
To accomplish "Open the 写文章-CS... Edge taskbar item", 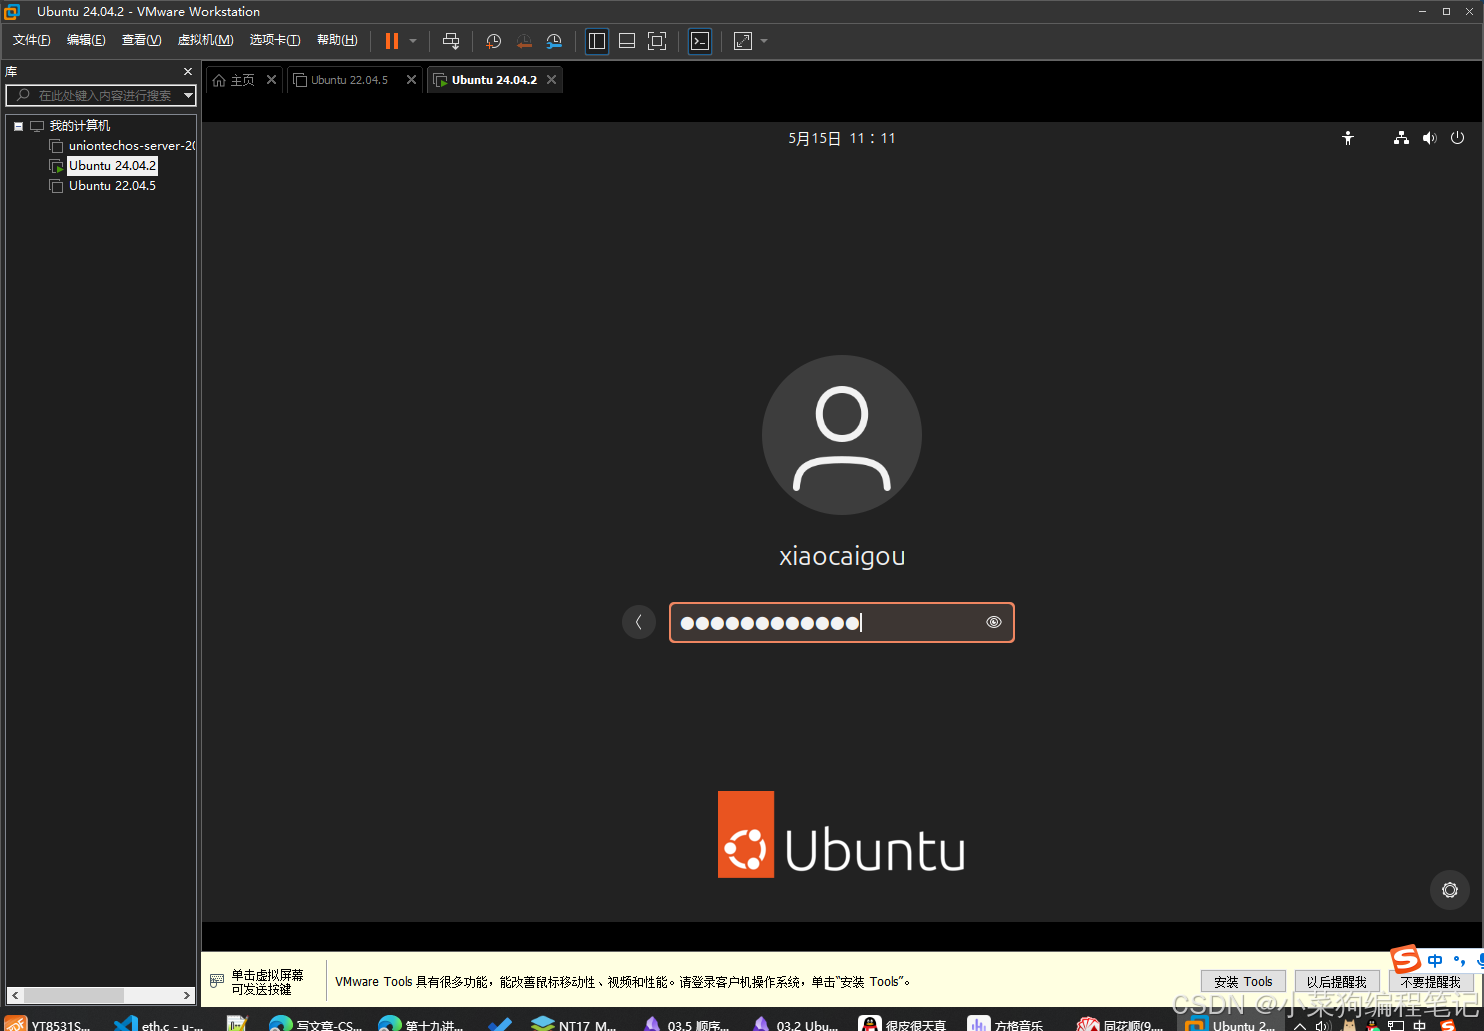I will pyautogui.click(x=316, y=1023).
